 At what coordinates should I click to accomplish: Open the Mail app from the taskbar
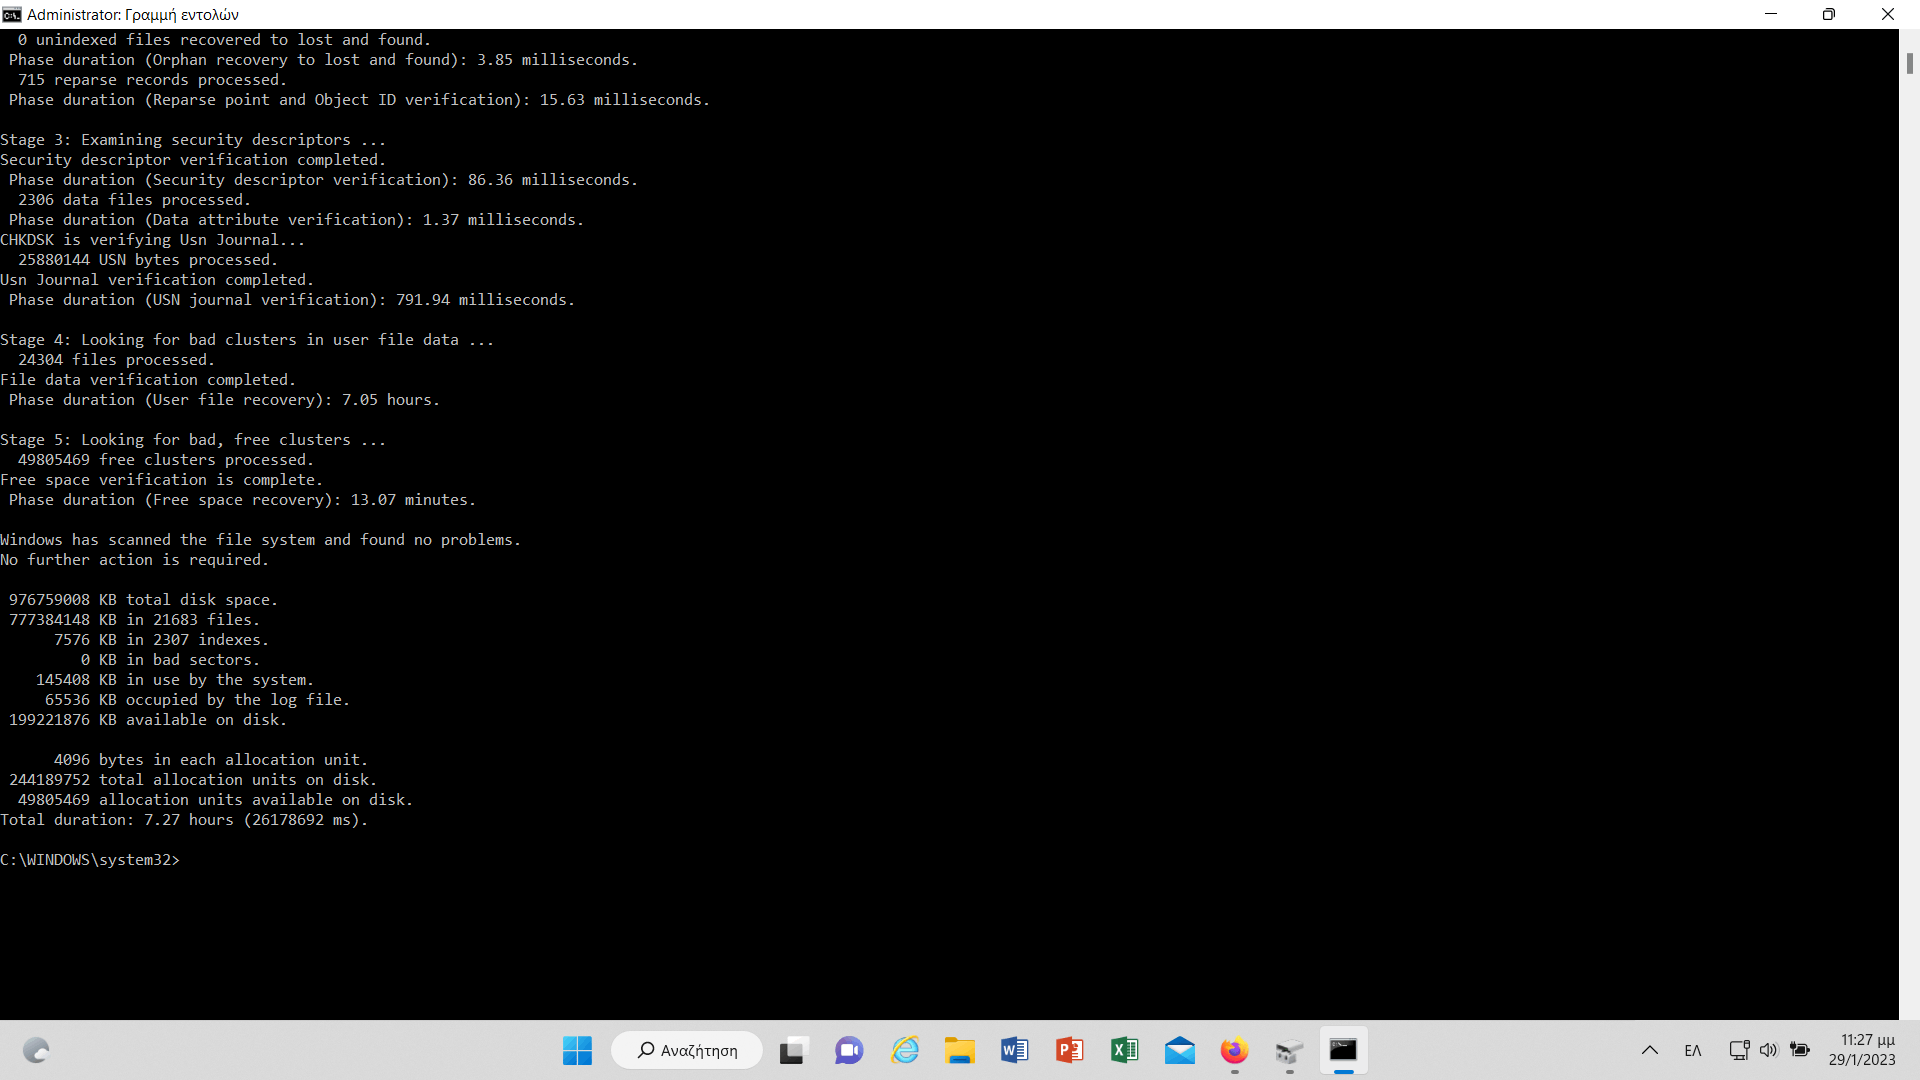[x=1180, y=1050]
